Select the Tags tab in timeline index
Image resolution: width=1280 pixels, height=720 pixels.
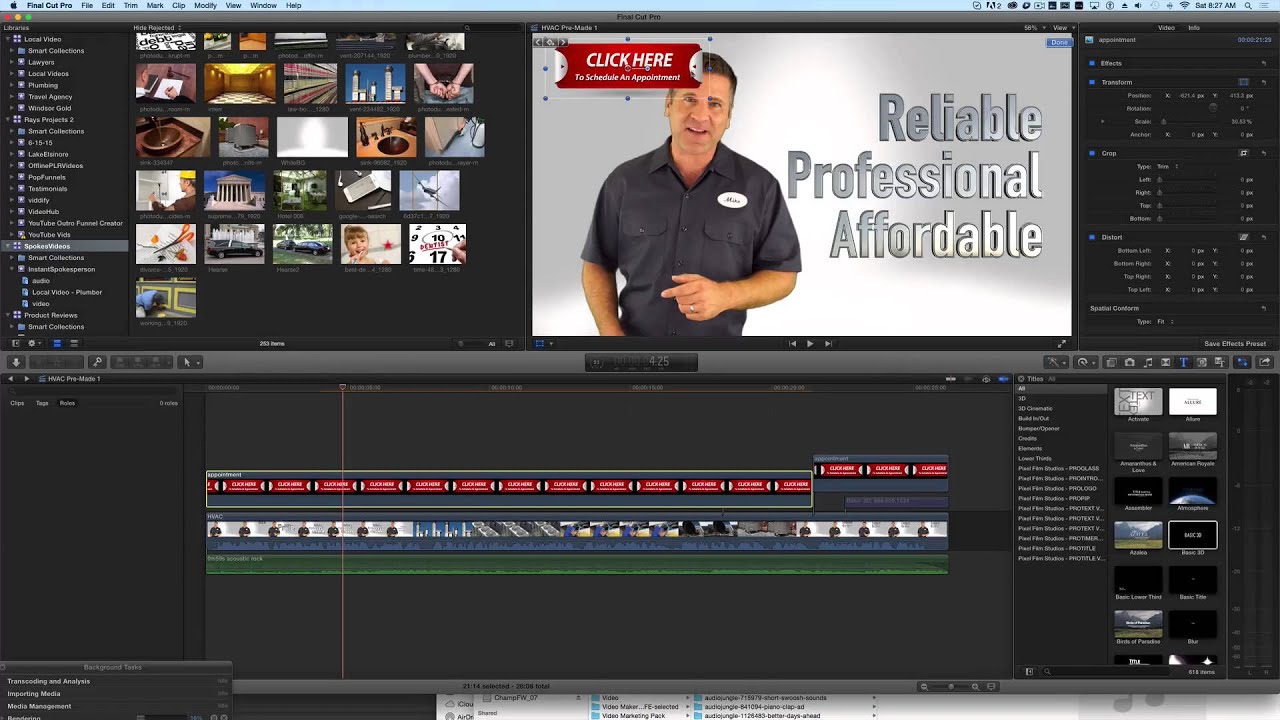(42, 403)
